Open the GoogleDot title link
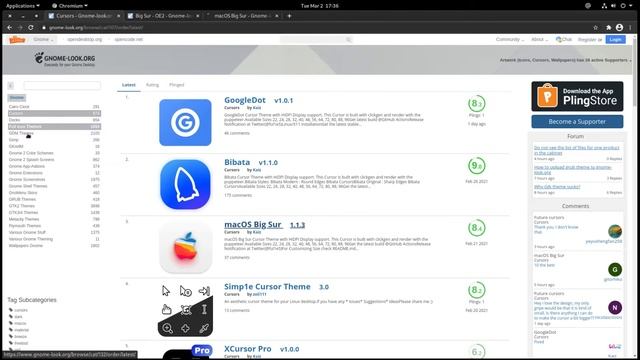 tap(245, 100)
